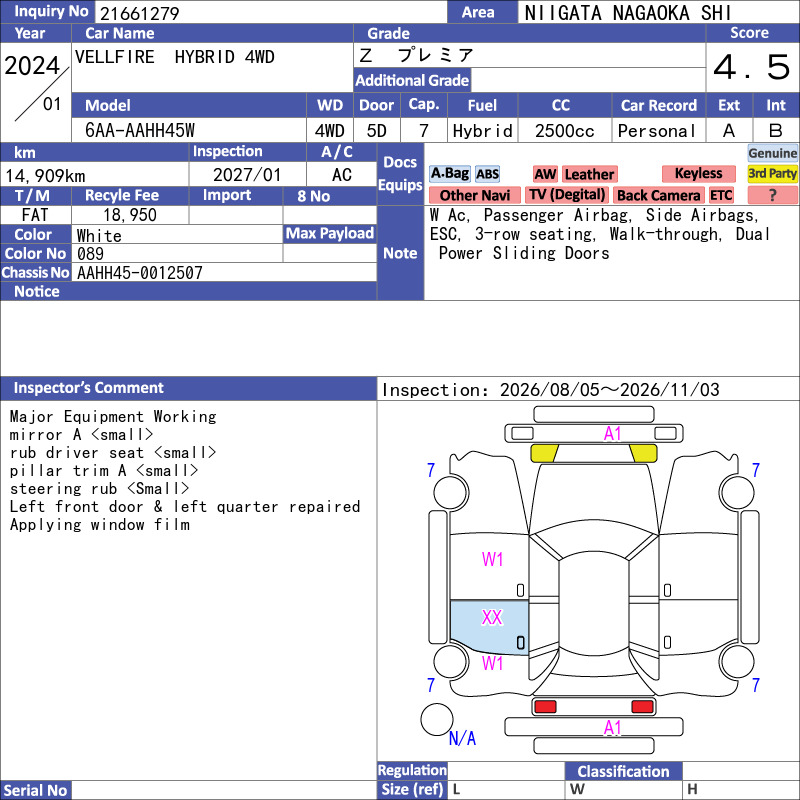800x800 pixels.
Task: Click the A-Bag equipment badge
Action: click(449, 173)
